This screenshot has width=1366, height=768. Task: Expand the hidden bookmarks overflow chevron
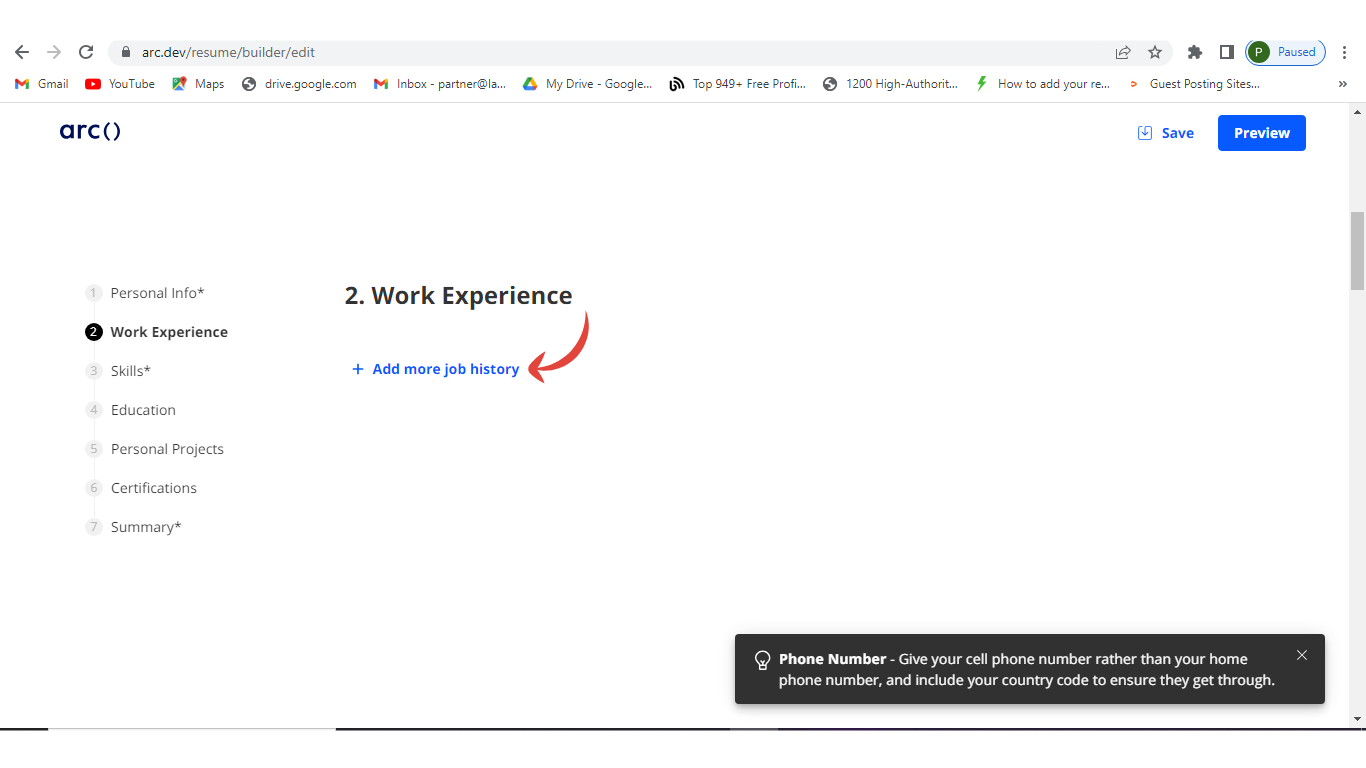coord(1342,84)
